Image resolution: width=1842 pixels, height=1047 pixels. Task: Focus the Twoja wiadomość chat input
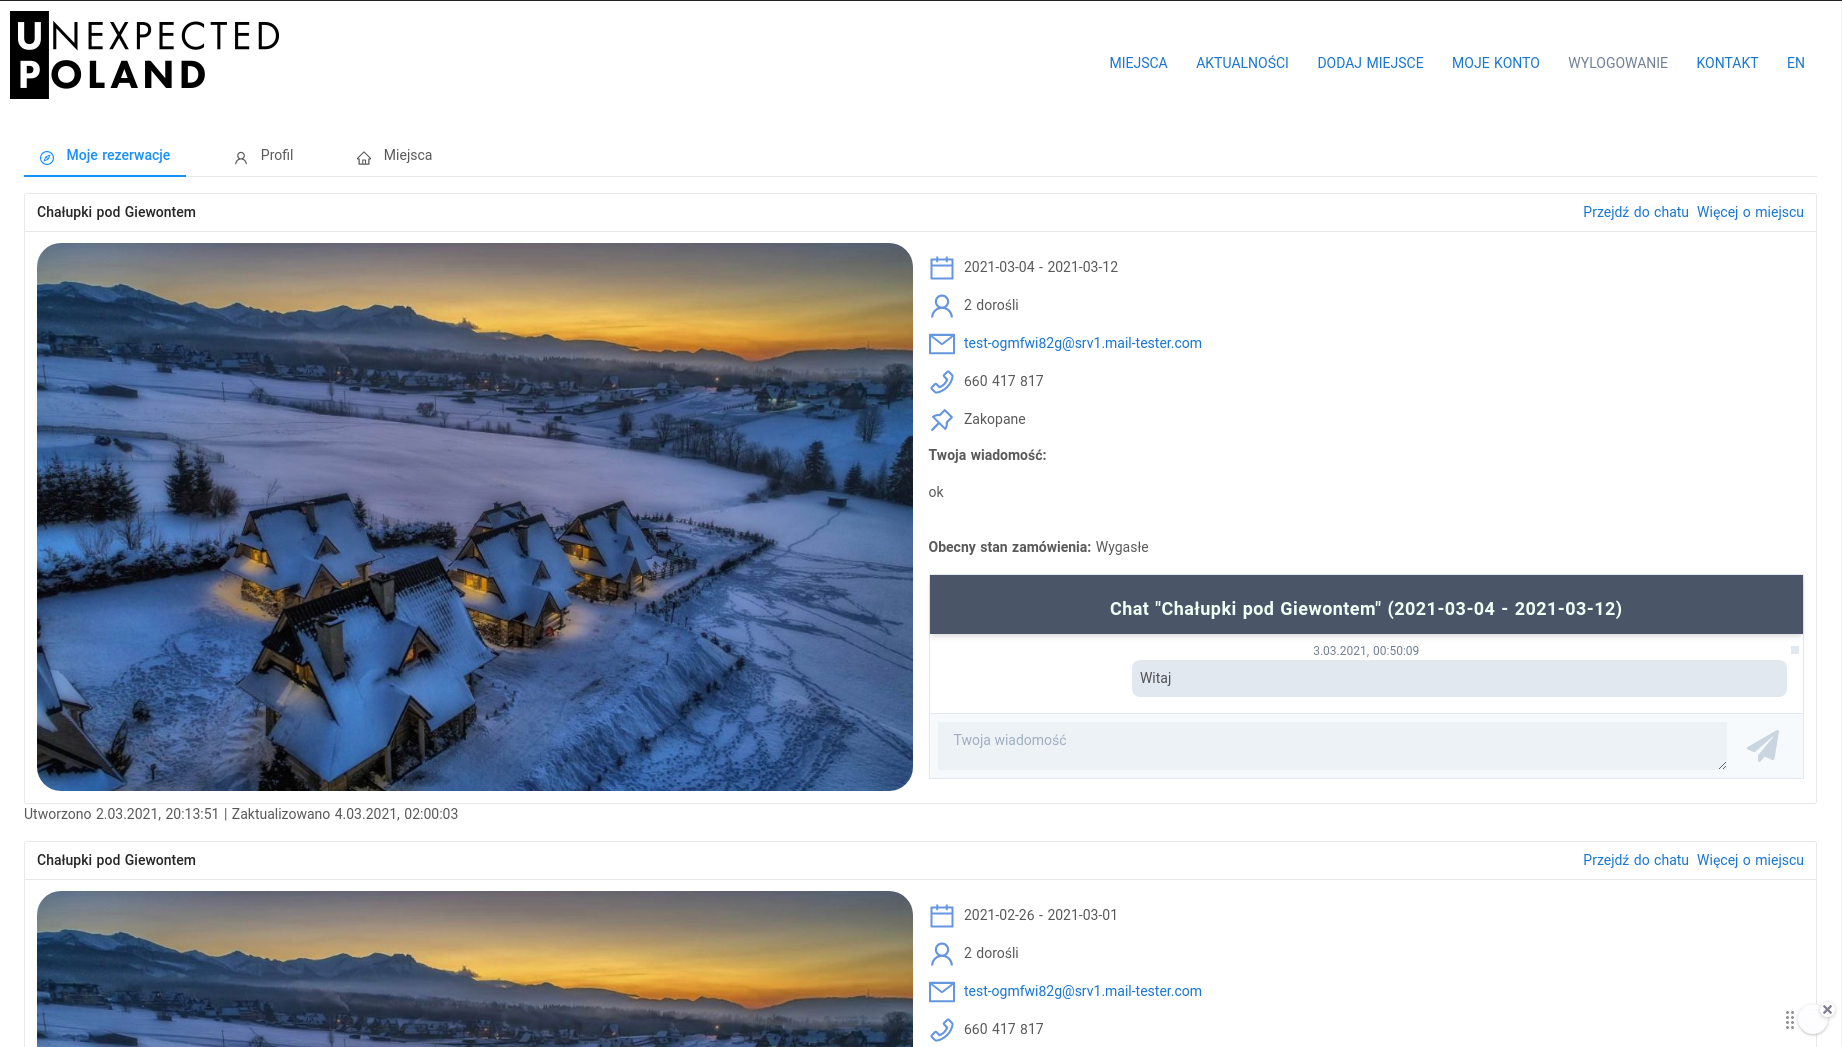pos(1332,746)
